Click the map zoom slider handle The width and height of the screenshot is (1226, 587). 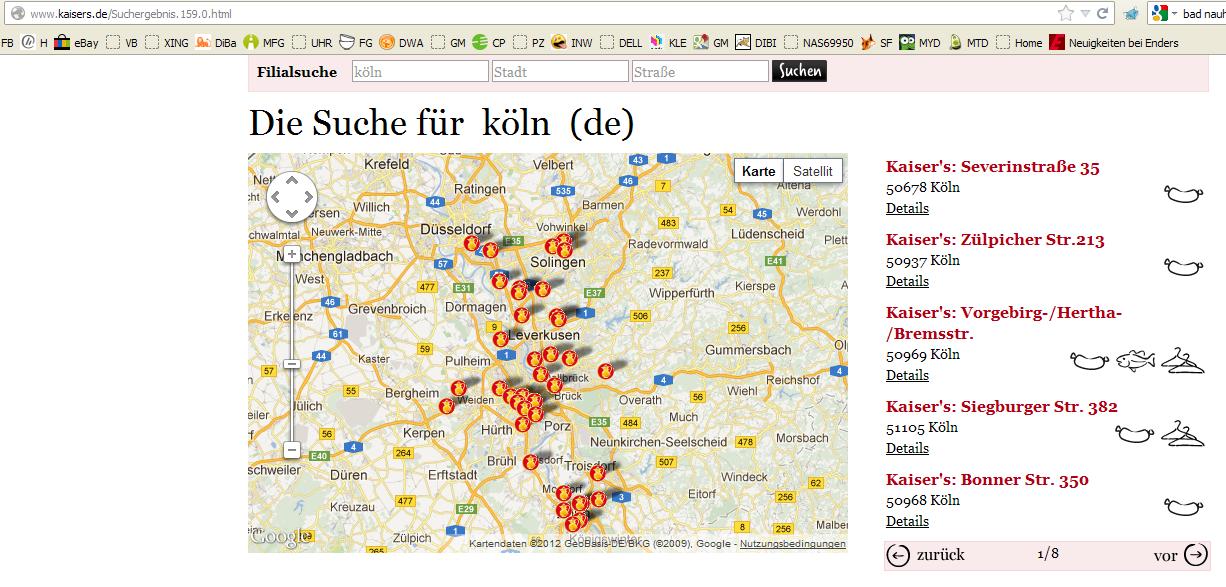click(x=292, y=364)
